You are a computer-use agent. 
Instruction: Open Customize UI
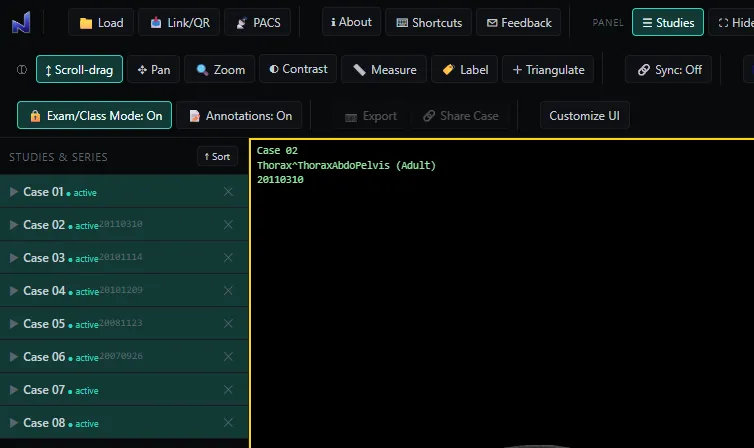(x=584, y=115)
